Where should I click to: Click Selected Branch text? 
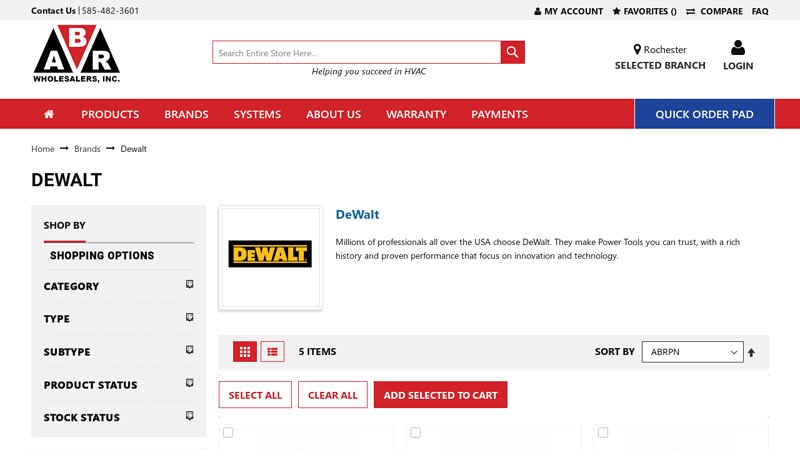click(x=660, y=66)
